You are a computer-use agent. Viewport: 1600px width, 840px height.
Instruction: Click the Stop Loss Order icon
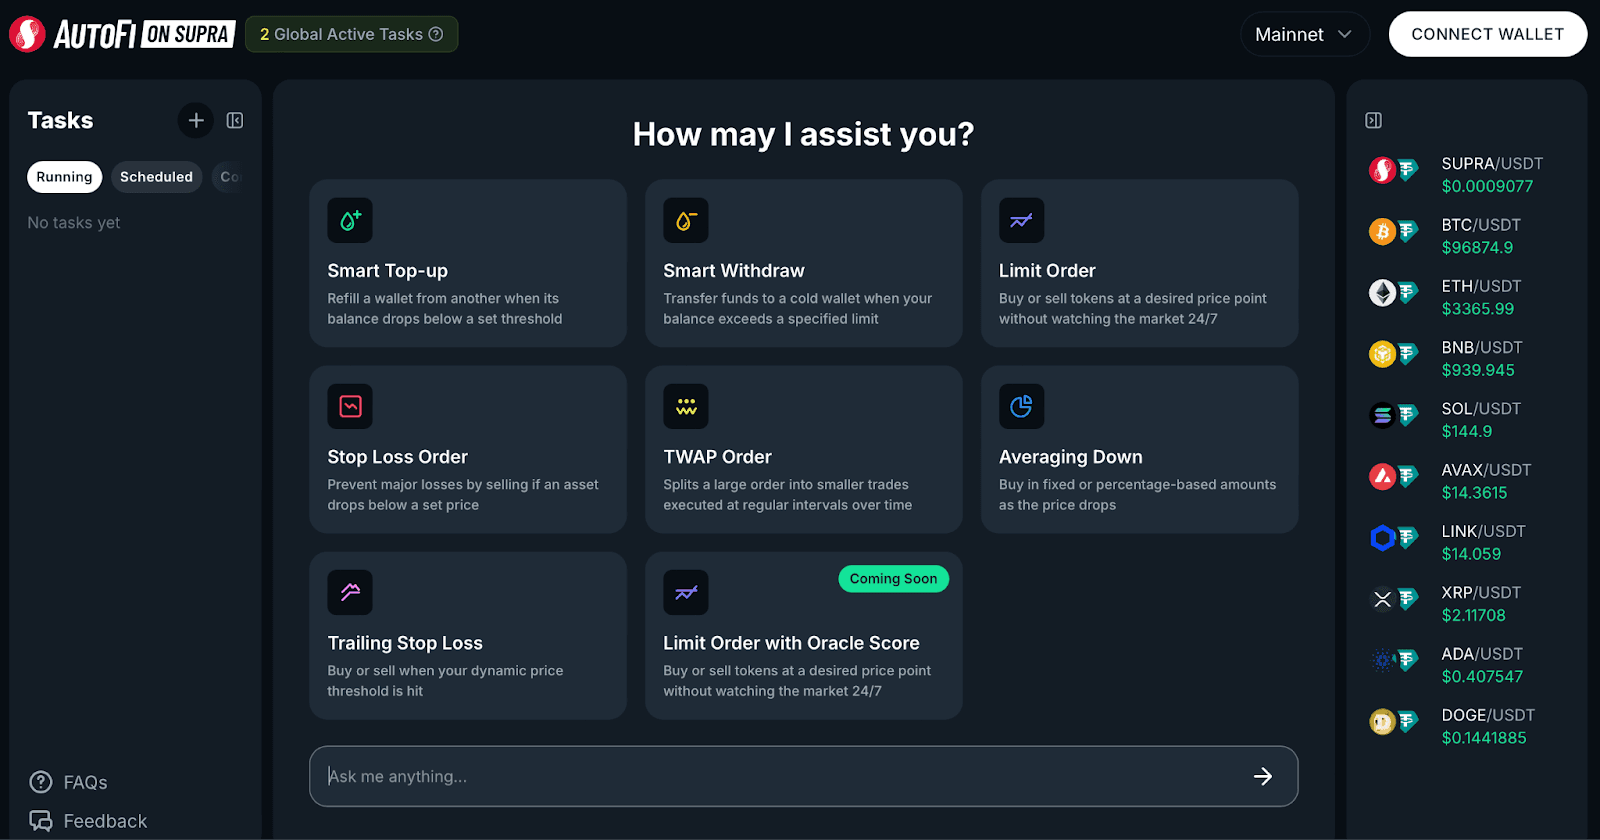[350, 407]
